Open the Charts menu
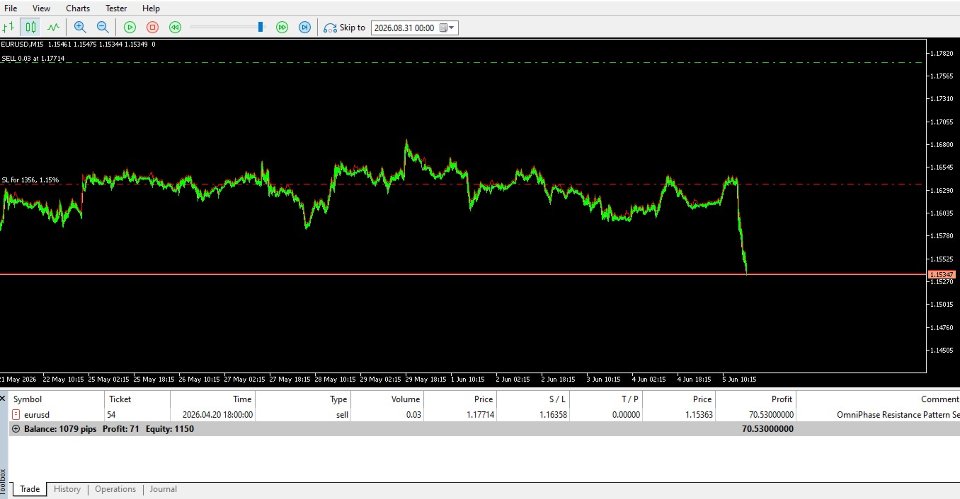 tap(78, 8)
